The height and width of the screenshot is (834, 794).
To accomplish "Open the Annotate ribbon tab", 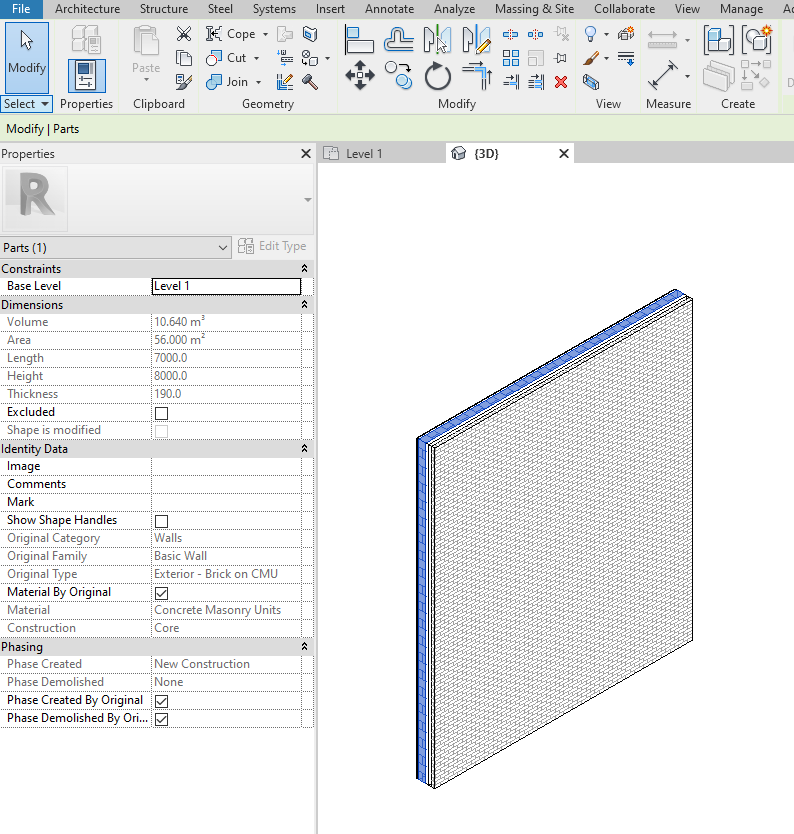I will [x=389, y=9].
